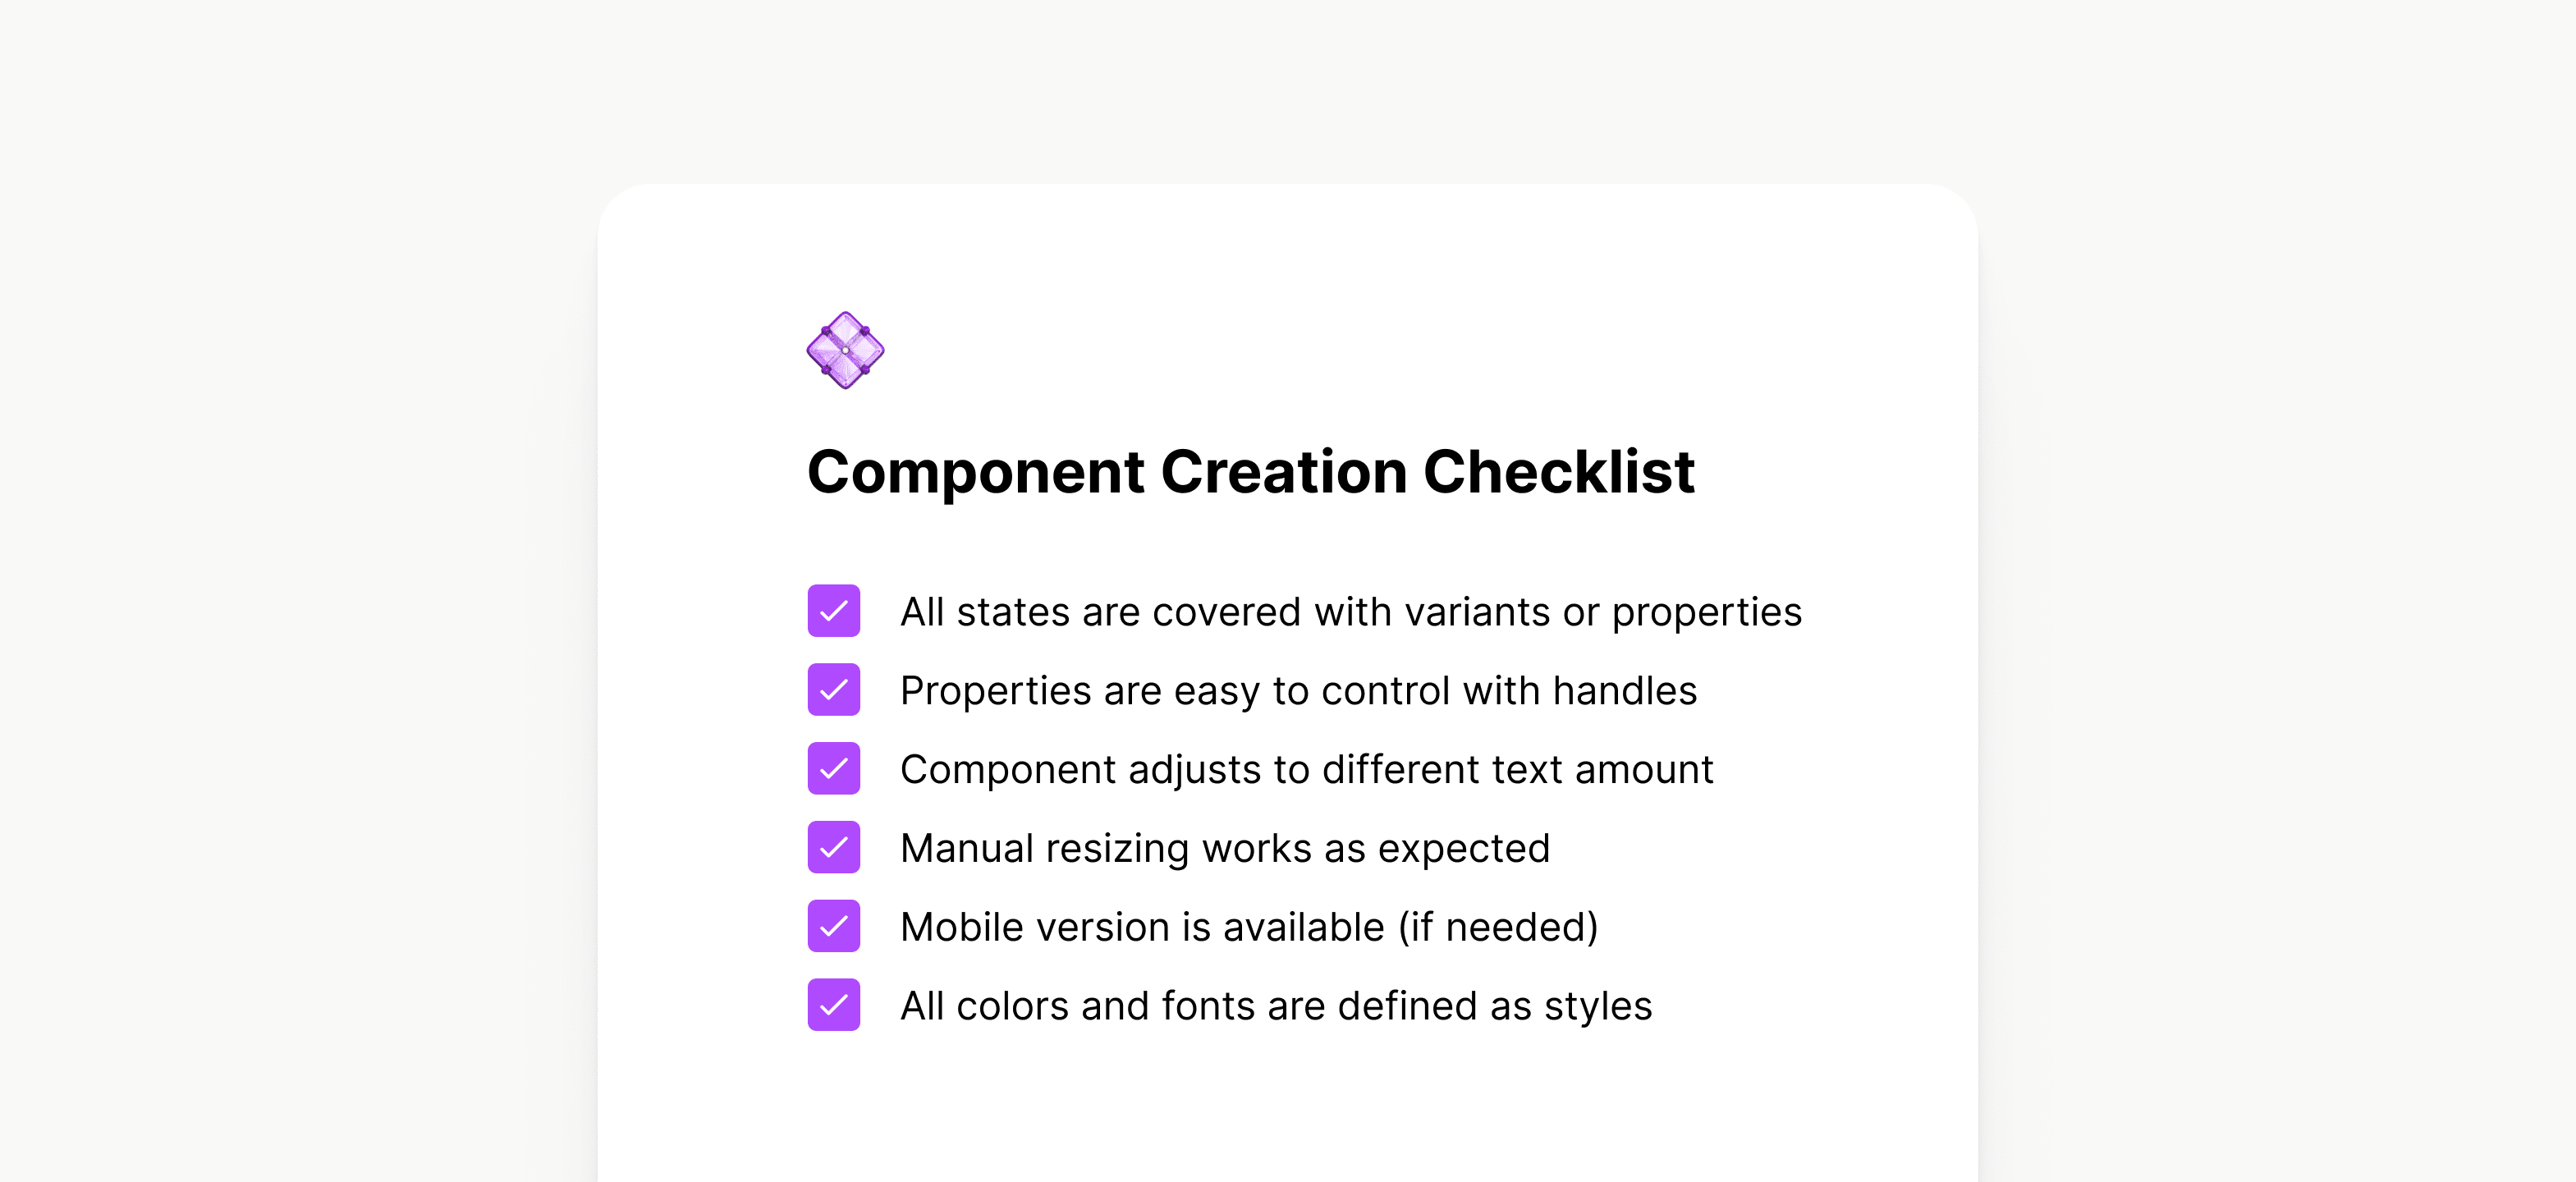Click the 'Manual resizing works as expected' label
Viewport: 2576px width, 1182px height.
click(1225, 849)
